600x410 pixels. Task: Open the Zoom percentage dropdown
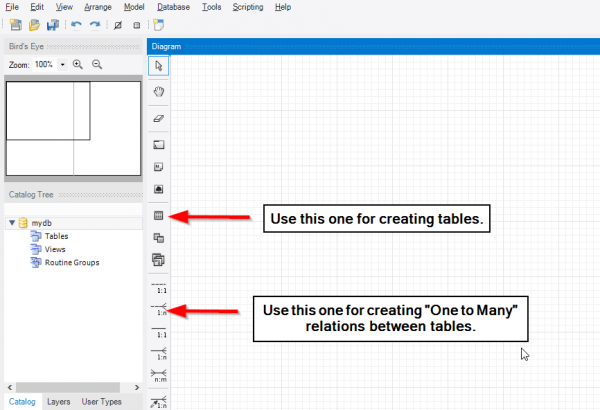(62, 64)
